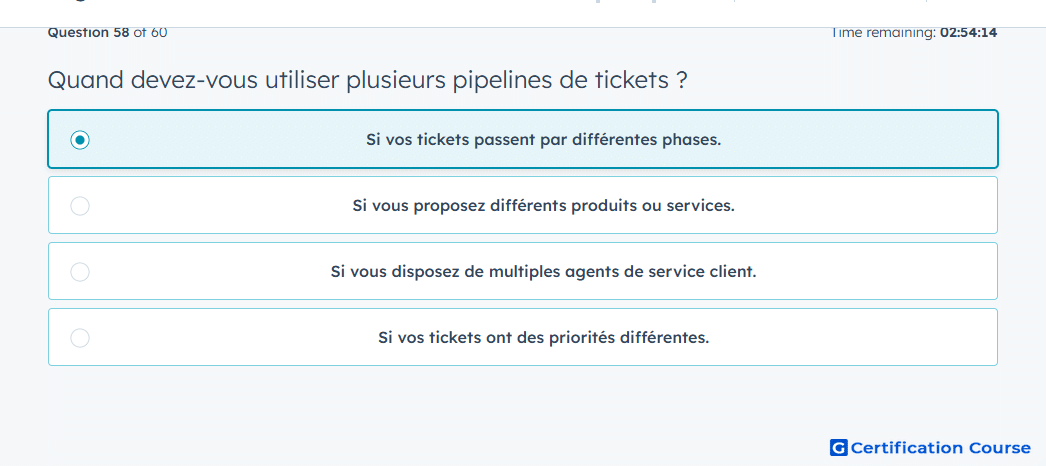Click the text 'Si vos tickets passent par différentes phases.'
The height and width of the screenshot is (466, 1046).
(x=544, y=140)
